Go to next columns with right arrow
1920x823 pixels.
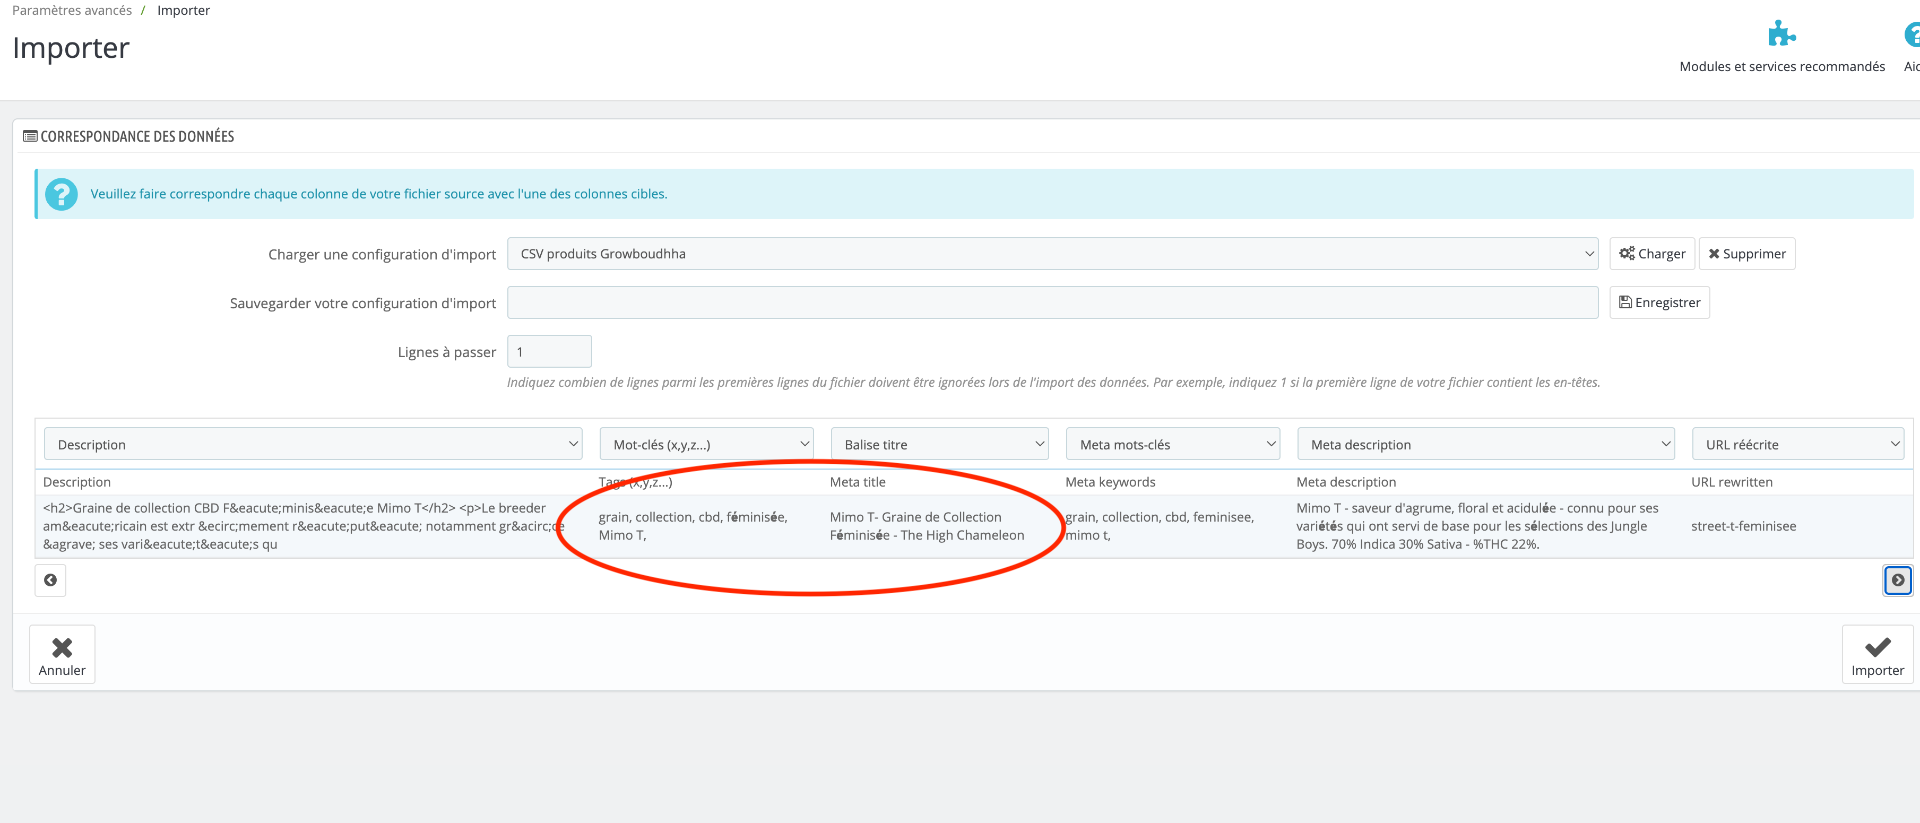point(1897,580)
